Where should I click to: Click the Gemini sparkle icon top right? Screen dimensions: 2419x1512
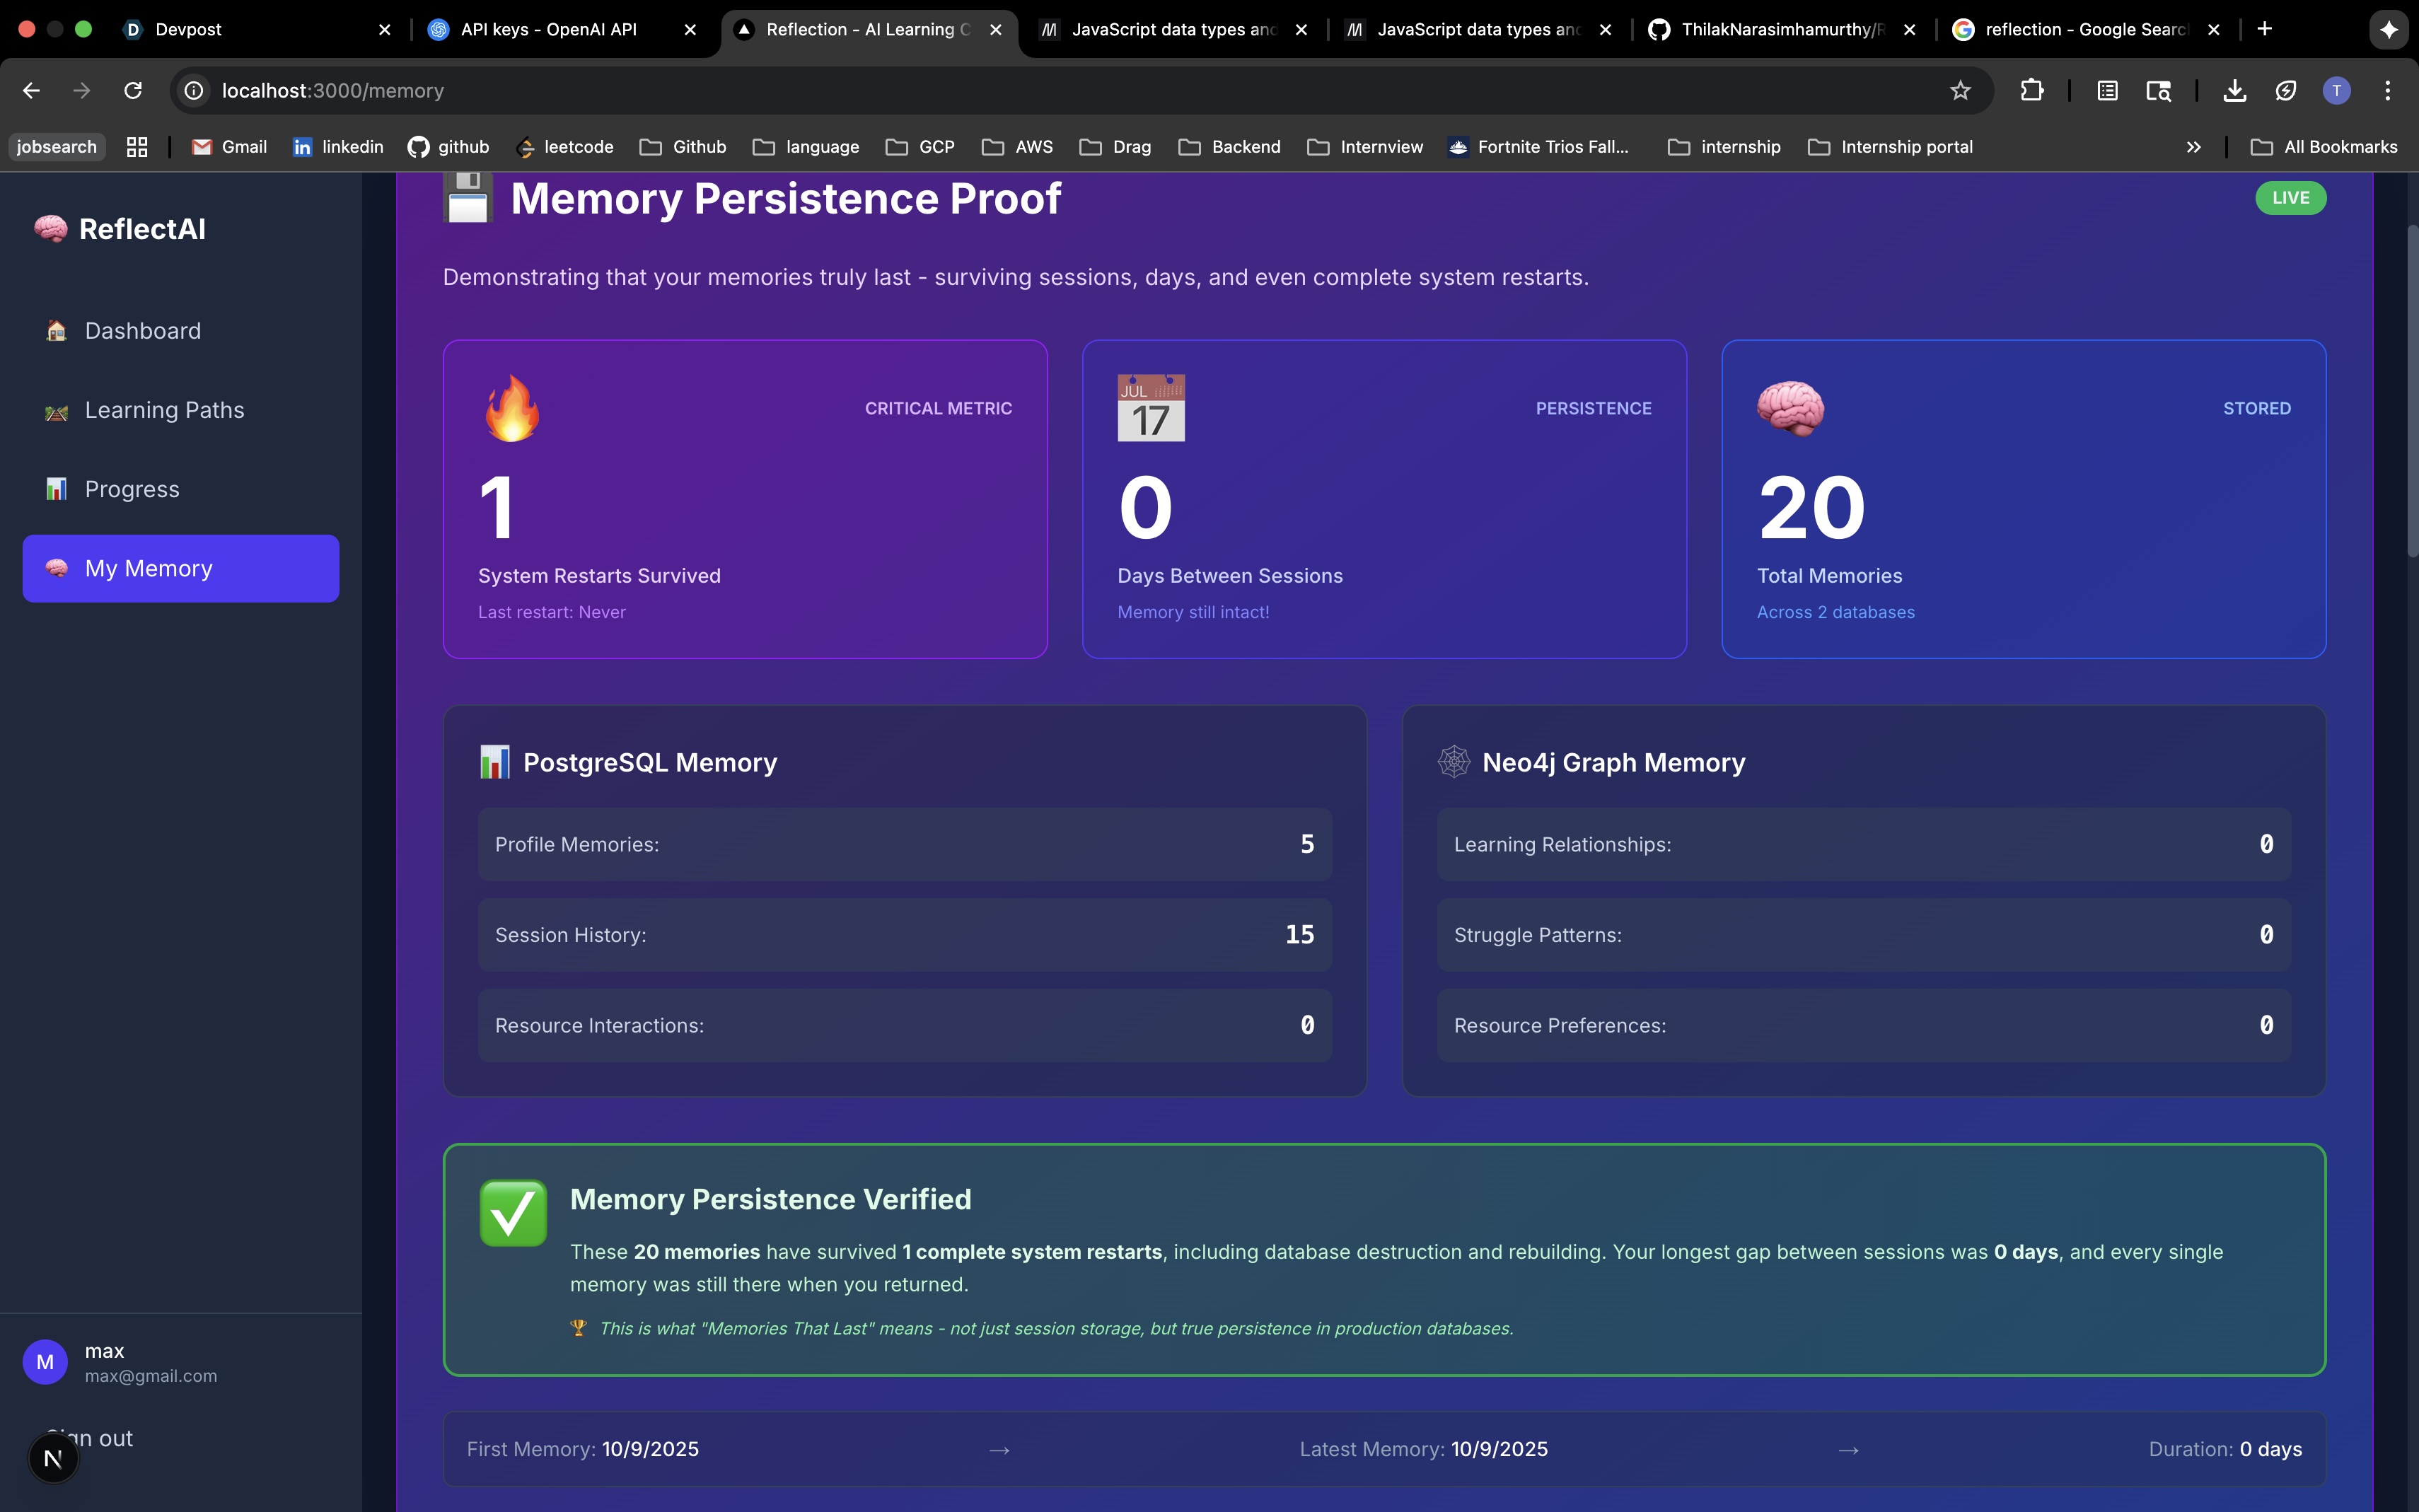pyautogui.click(x=2388, y=30)
